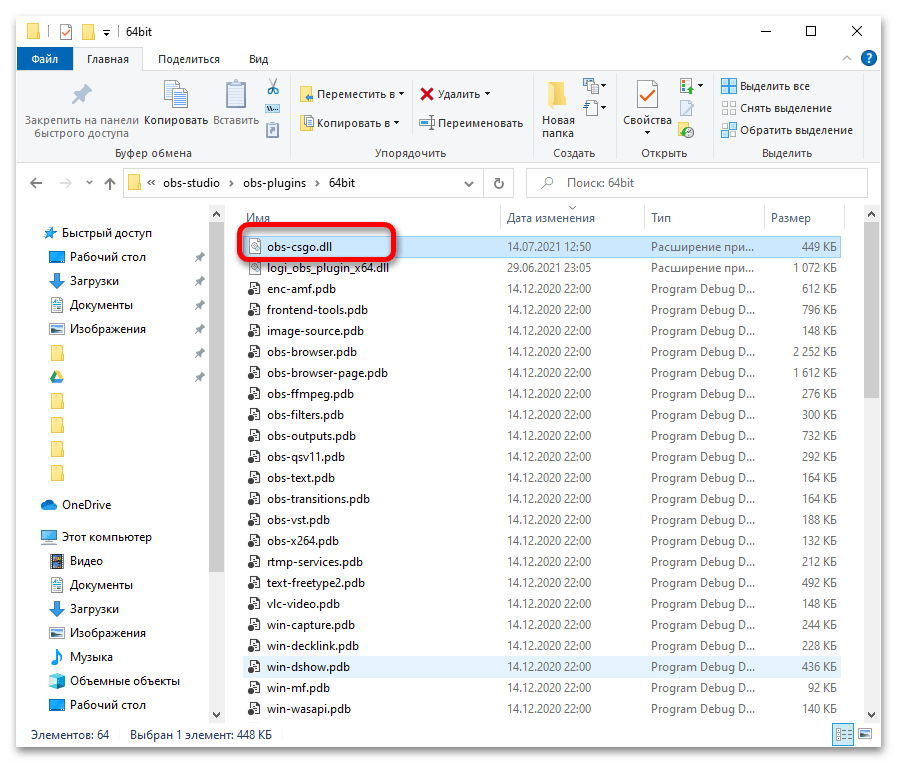Select win-dshow.pdb file
Image resolution: width=897 pixels, height=763 pixels.
(x=541, y=667)
